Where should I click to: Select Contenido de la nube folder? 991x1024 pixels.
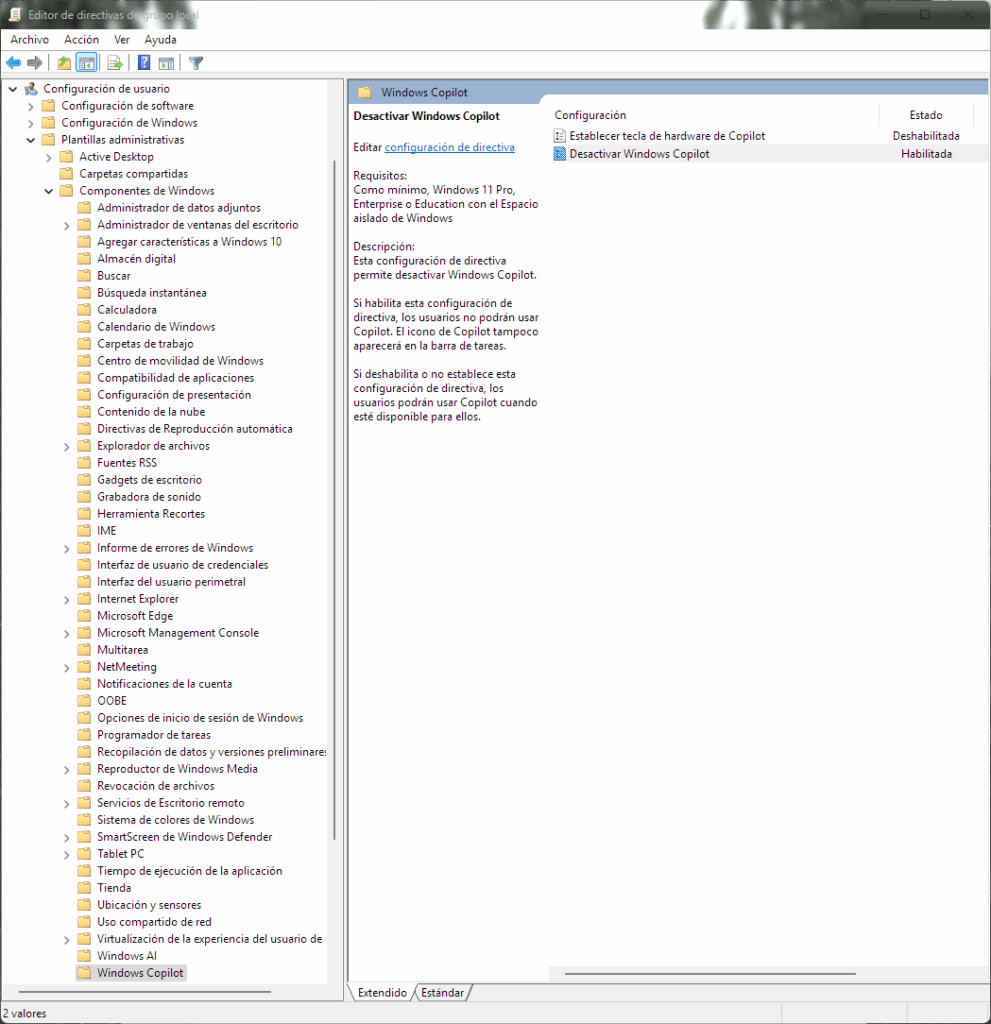[x=151, y=412]
